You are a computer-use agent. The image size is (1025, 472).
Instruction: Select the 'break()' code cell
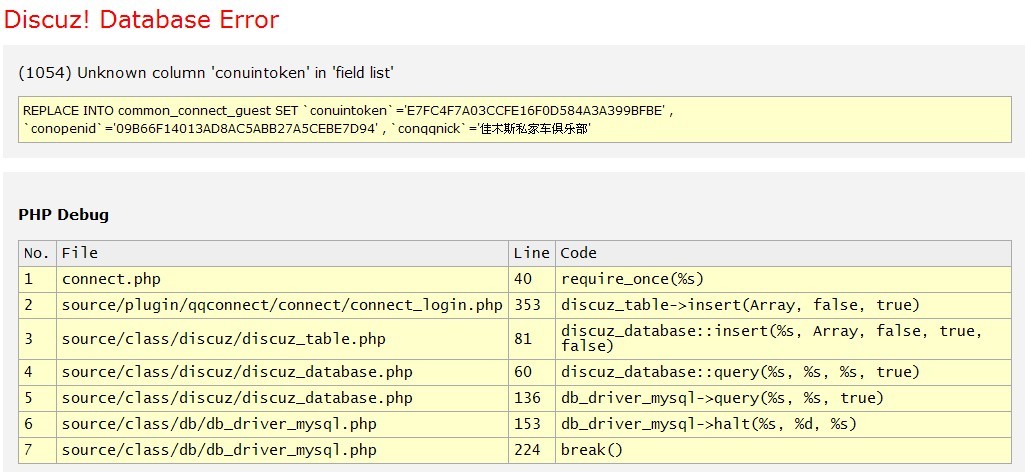pyautogui.click(x=783, y=450)
